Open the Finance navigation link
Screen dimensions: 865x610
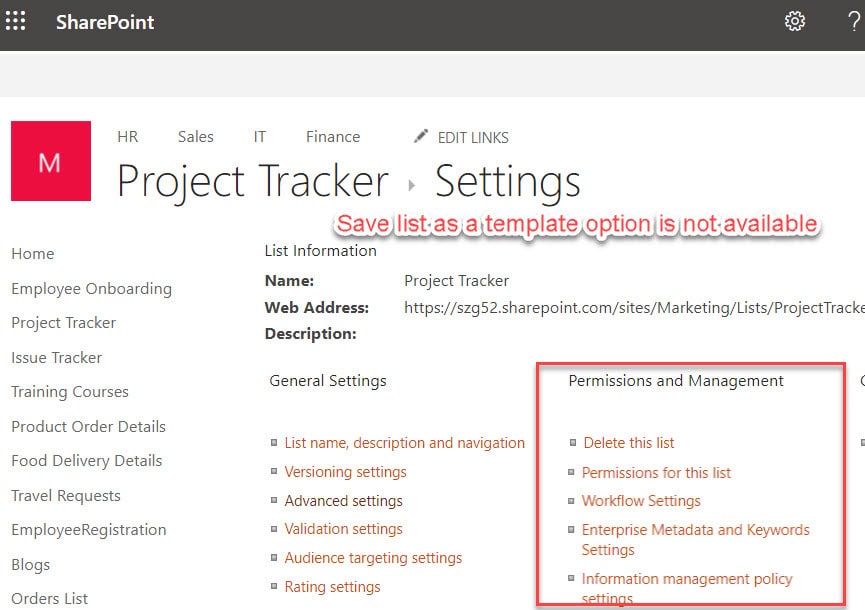tap(333, 136)
